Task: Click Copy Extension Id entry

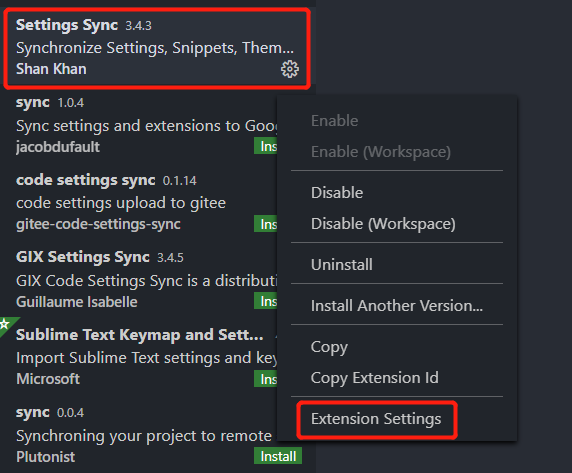Action: click(375, 377)
